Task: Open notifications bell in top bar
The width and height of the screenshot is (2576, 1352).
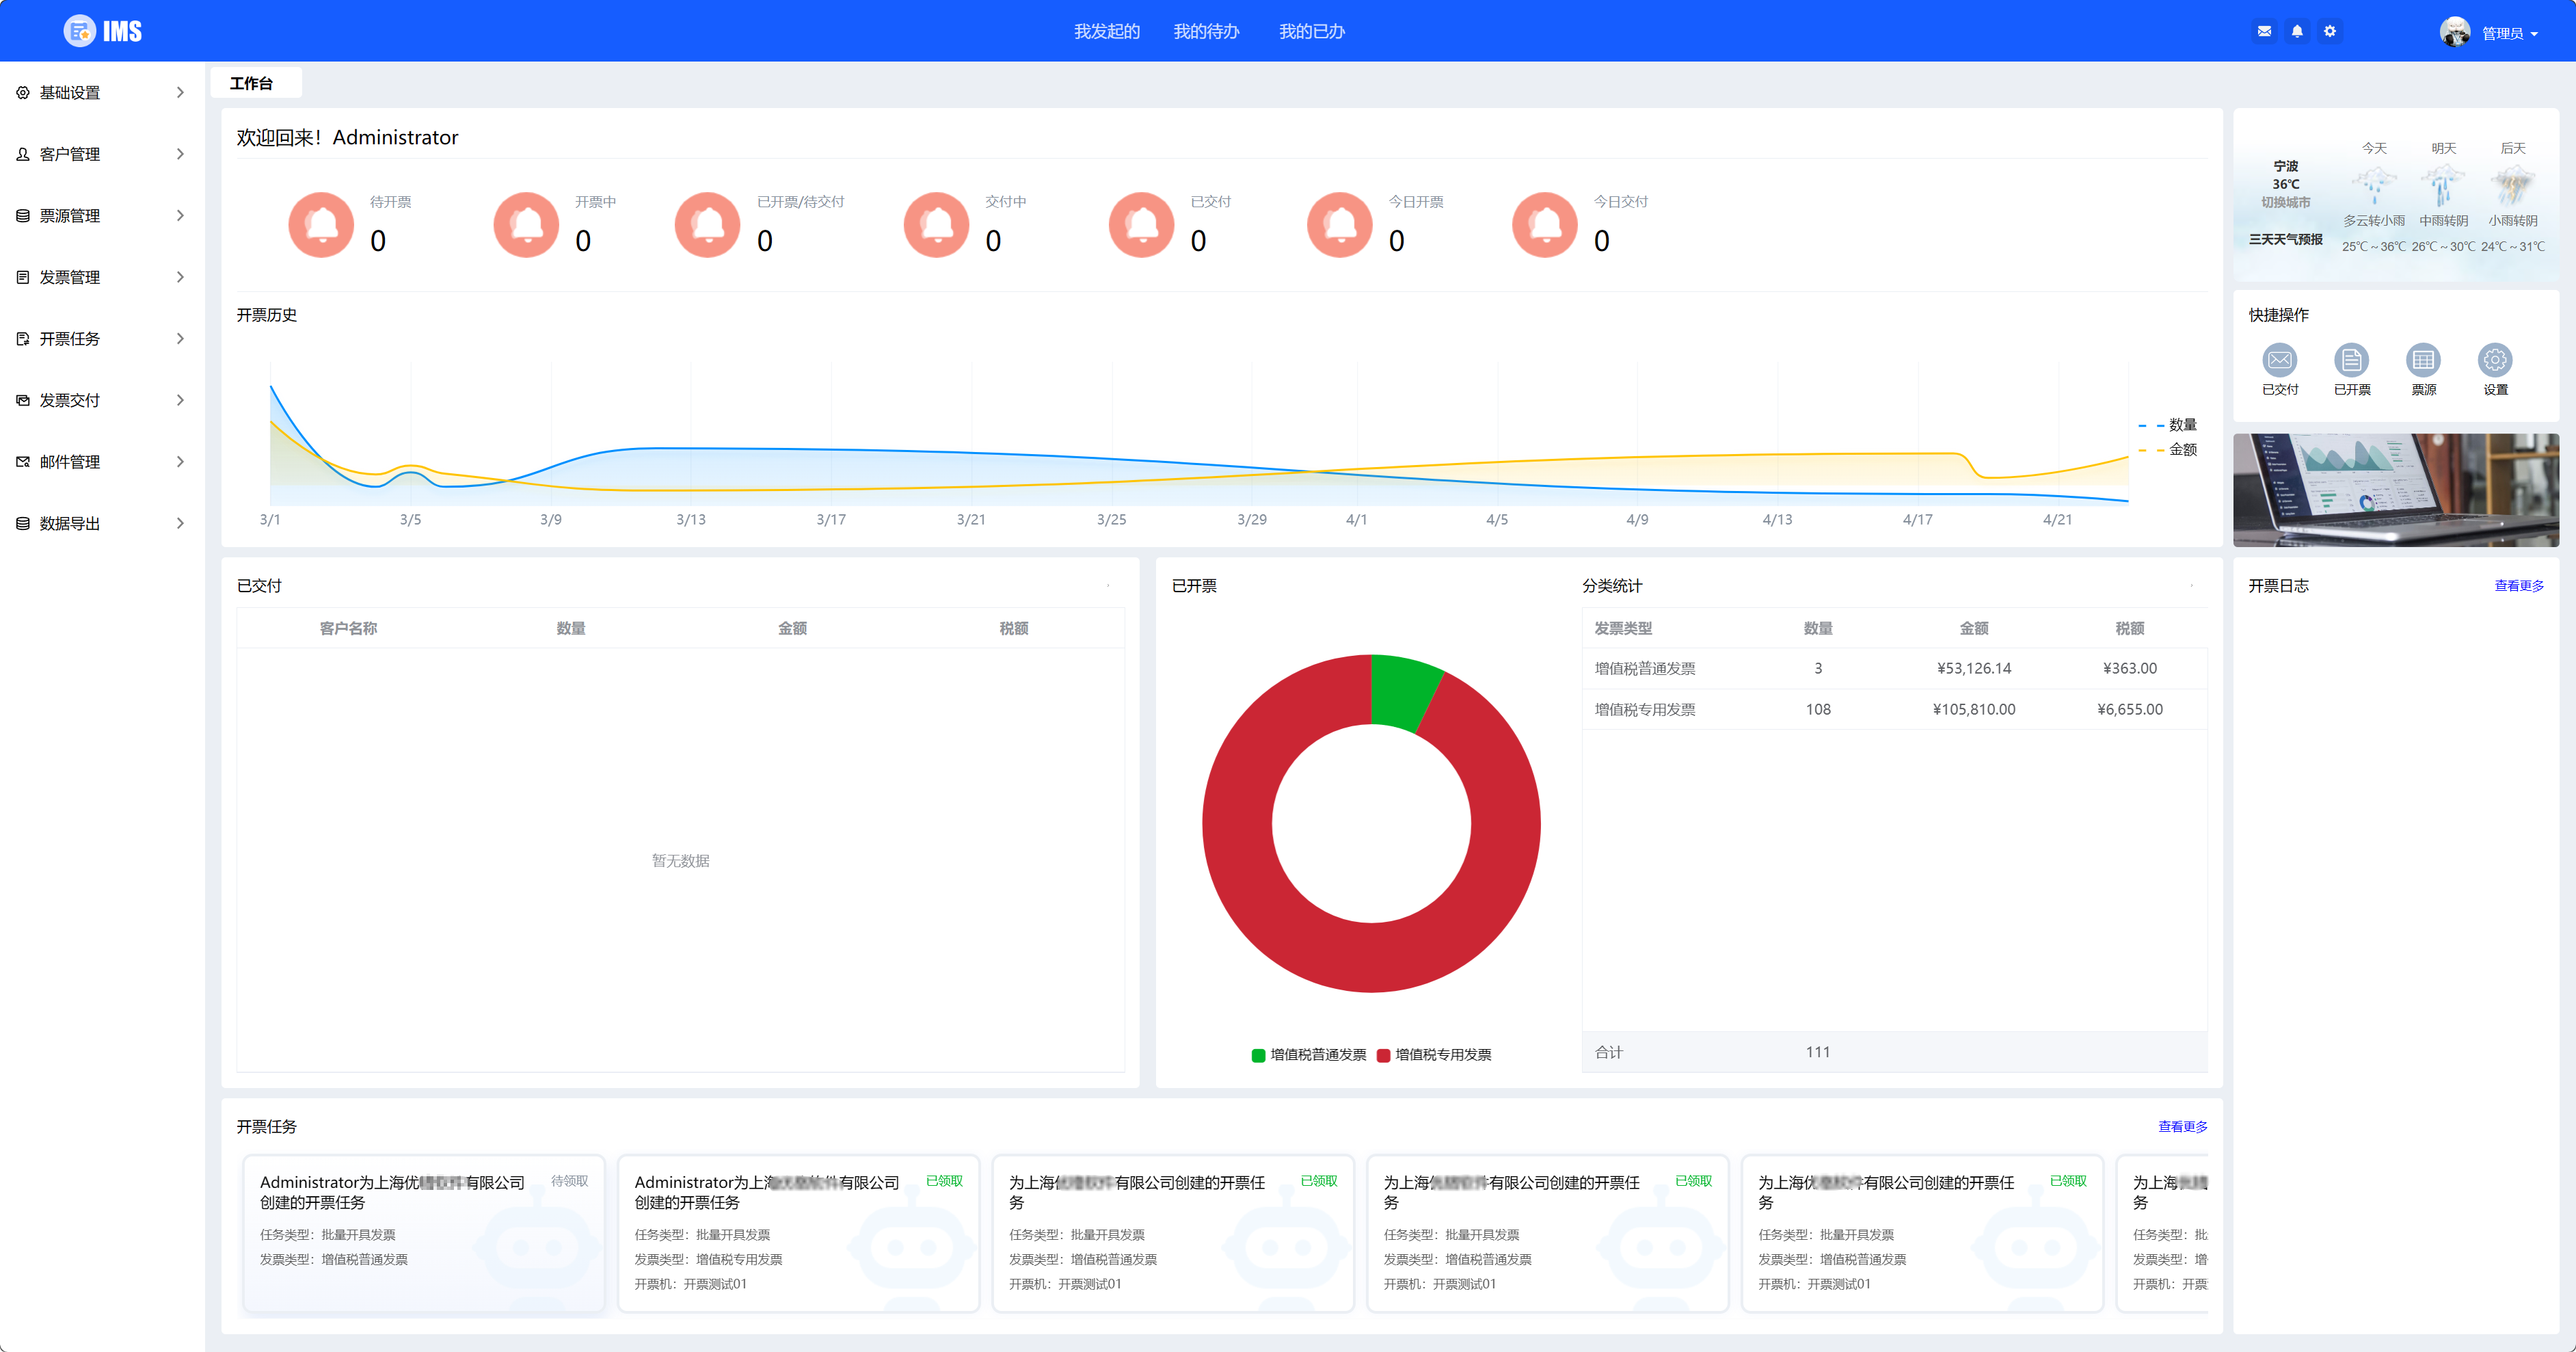Action: 2297,31
